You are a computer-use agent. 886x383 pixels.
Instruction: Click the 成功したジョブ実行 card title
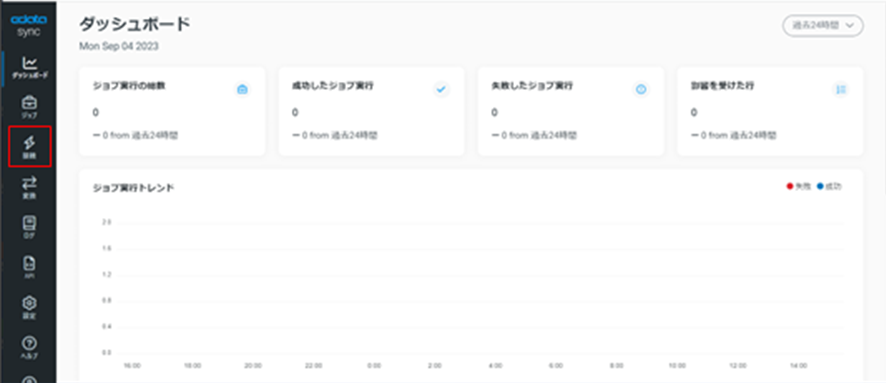click(x=333, y=86)
